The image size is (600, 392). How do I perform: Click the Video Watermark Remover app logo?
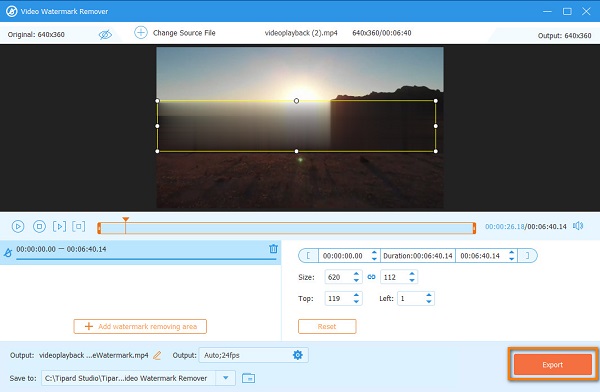pyautogui.click(x=11, y=11)
